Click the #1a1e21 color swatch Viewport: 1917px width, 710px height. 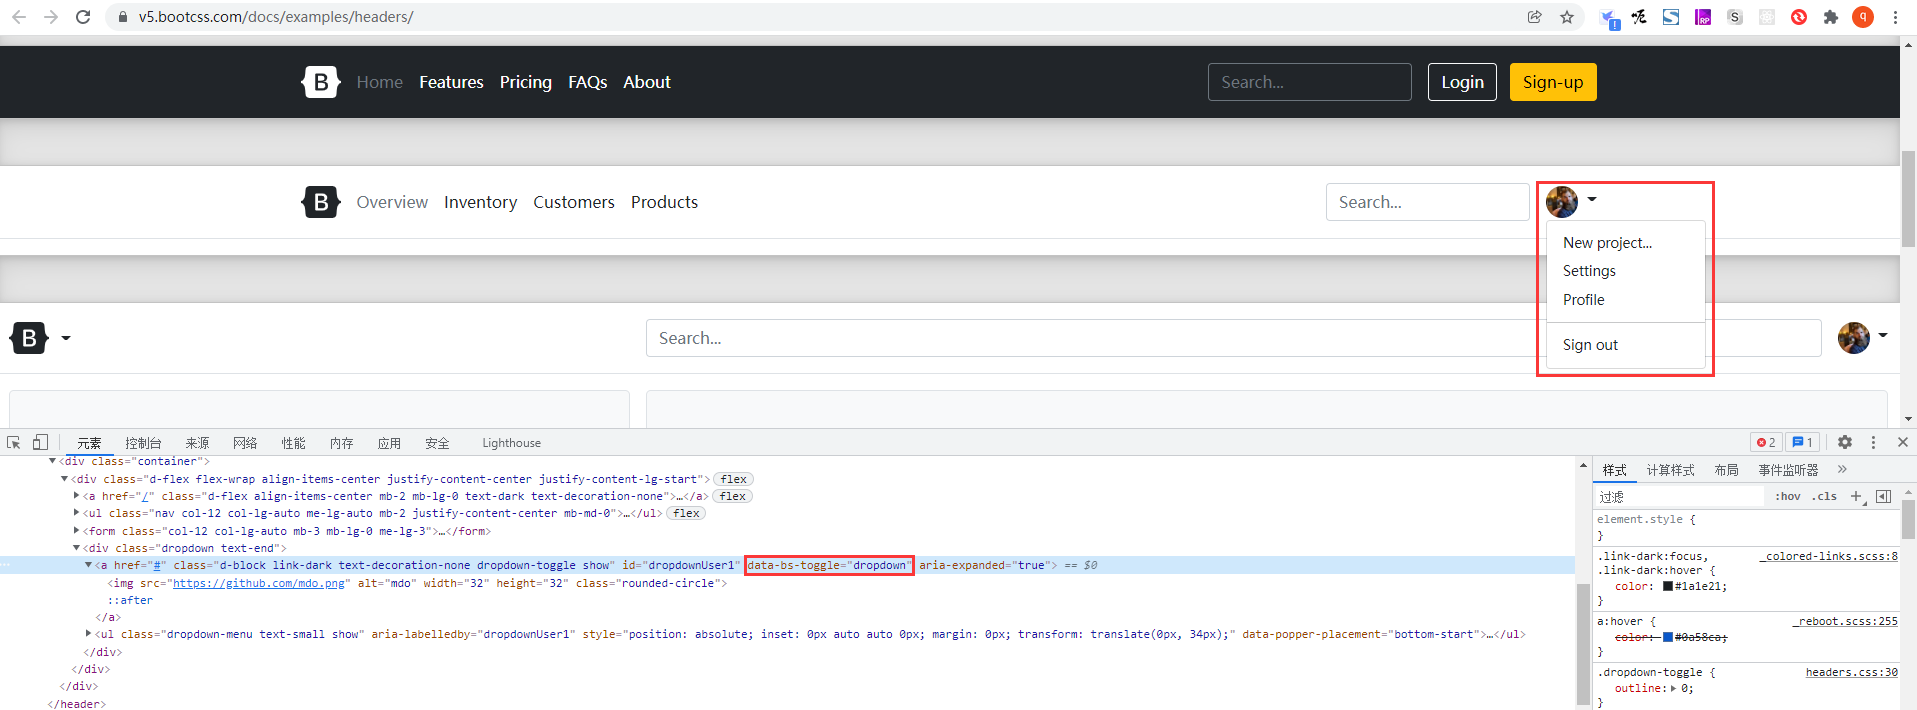click(1668, 586)
